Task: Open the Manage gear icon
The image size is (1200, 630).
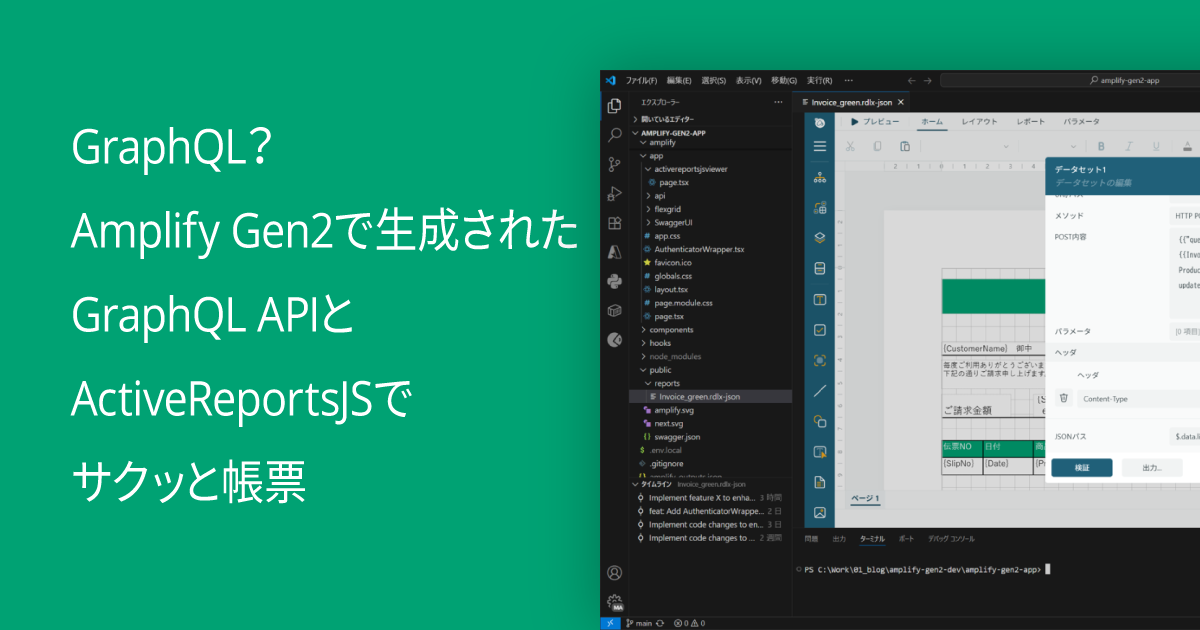Action: (x=615, y=602)
